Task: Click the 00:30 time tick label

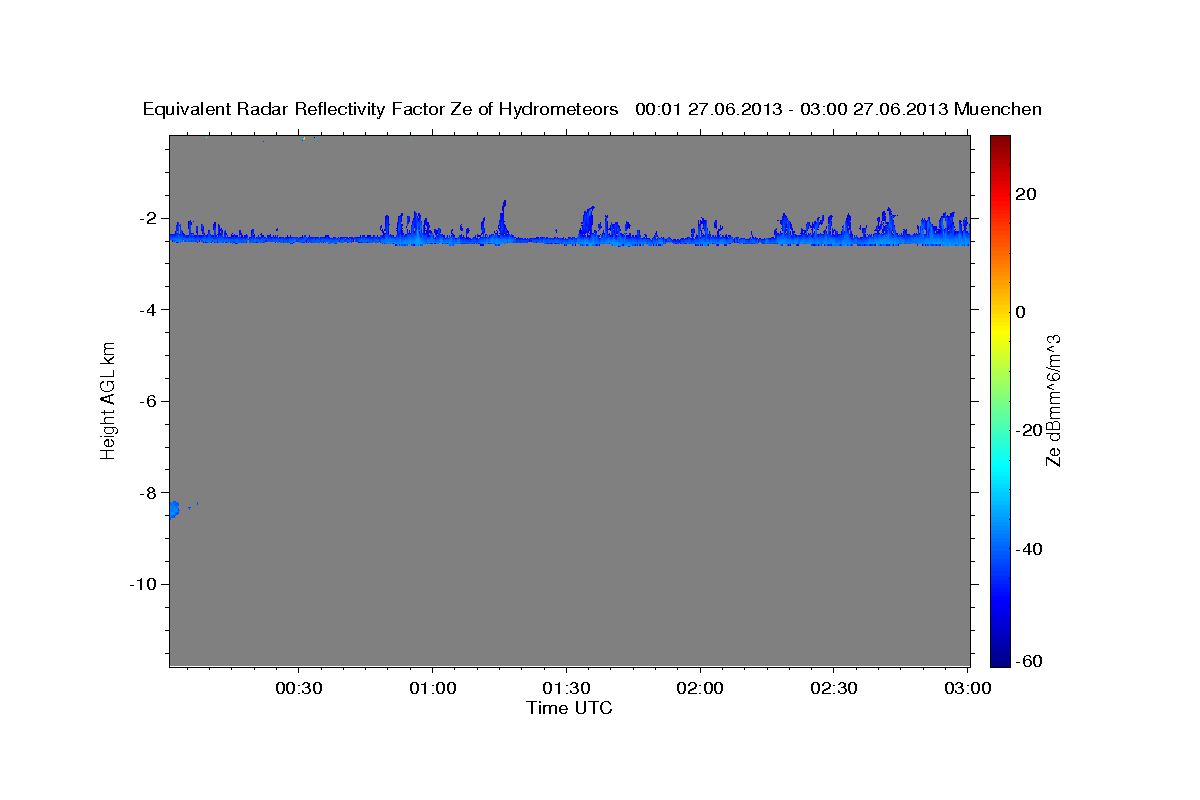Action: point(299,688)
